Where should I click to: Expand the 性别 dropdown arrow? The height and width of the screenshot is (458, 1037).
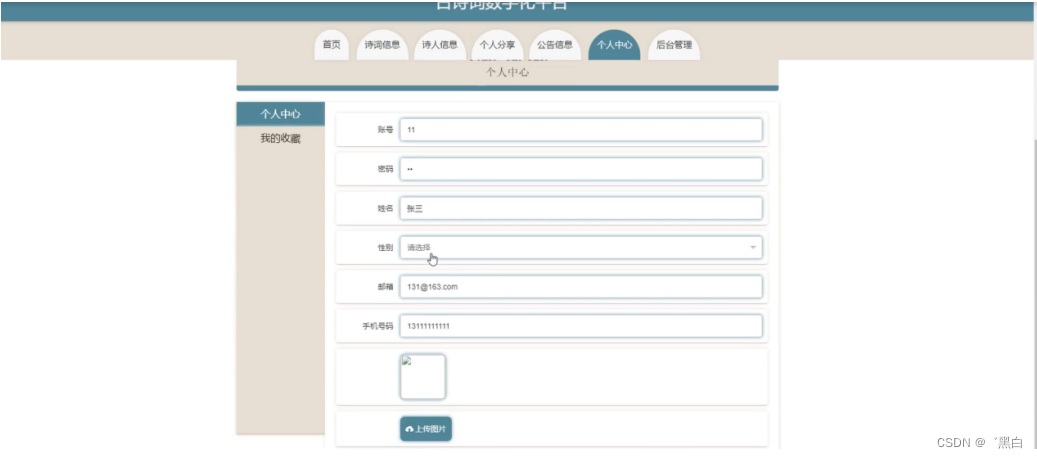pos(753,248)
